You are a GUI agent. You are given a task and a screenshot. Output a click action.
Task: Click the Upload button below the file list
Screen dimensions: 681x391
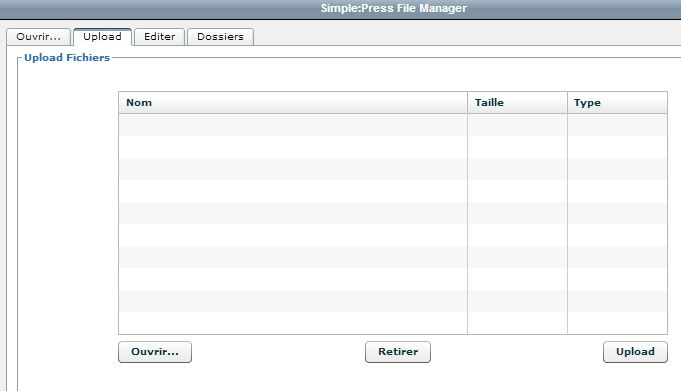[x=635, y=352]
